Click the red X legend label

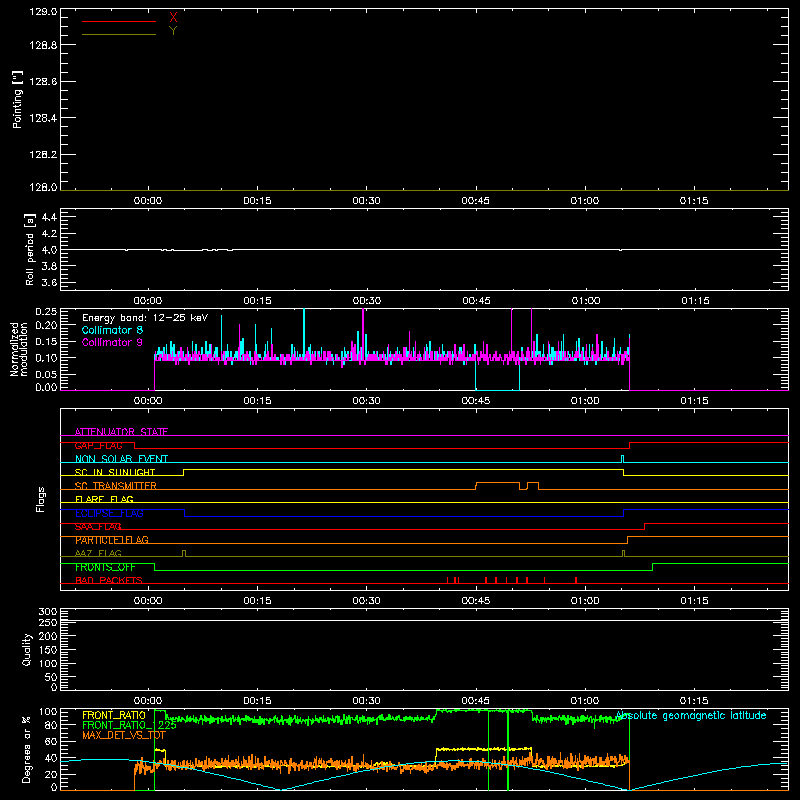point(173,18)
